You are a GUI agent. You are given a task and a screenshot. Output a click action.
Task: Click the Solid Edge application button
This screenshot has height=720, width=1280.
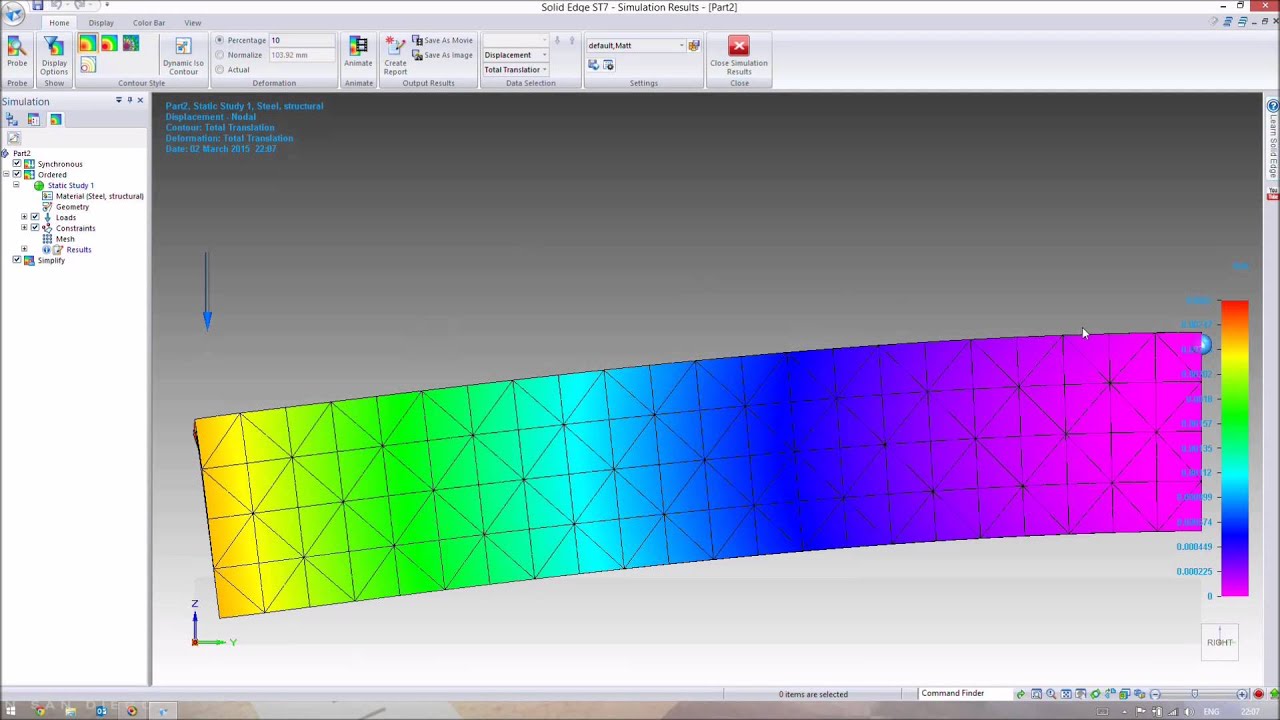(x=13, y=12)
